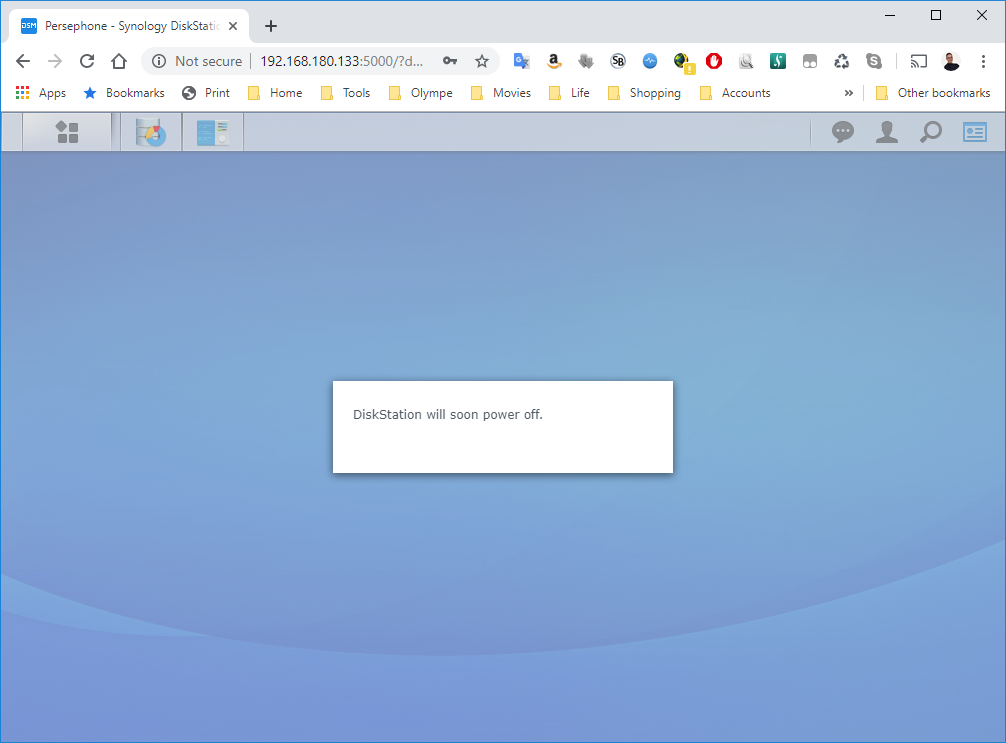Open the Bookmarks star link
The width and height of the screenshot is (1006, 743).
124,93
